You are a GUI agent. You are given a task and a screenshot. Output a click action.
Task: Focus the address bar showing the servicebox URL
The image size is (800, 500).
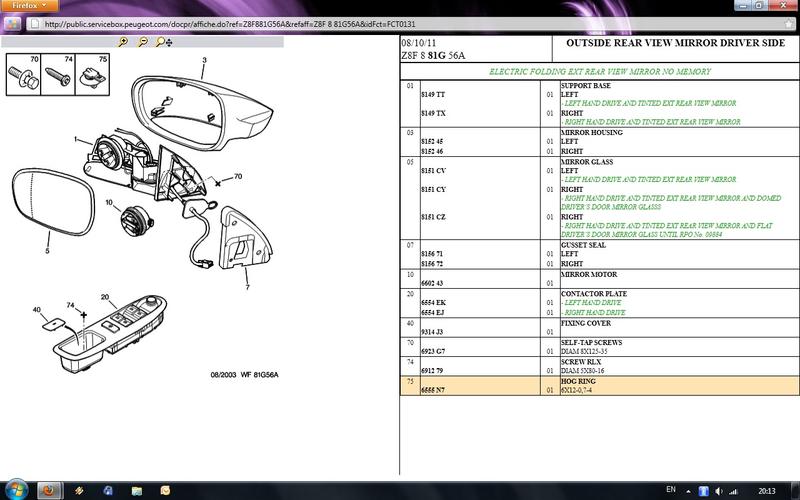coord(408,24)
